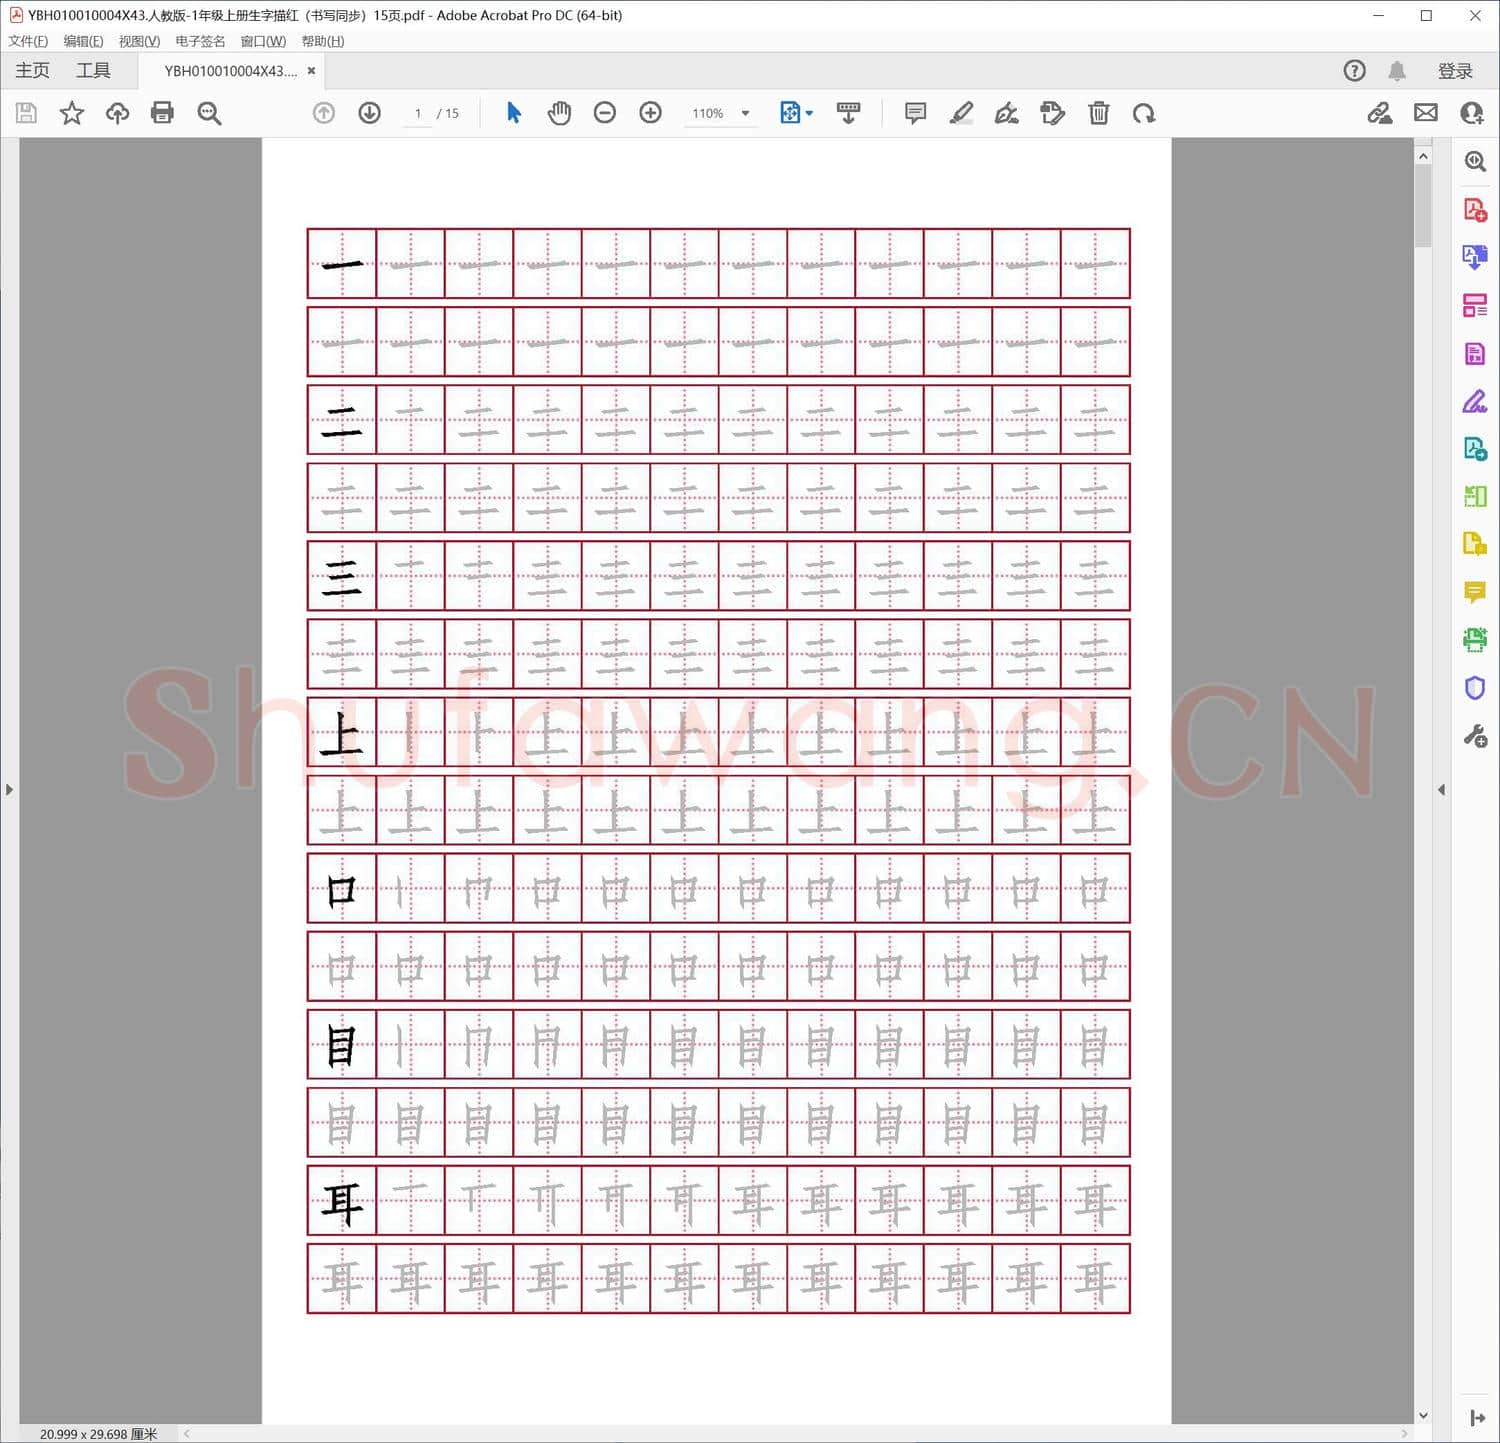
Task: Open the 窗口(W) menu
Action: pyautogui.click(x=263, y=41)
